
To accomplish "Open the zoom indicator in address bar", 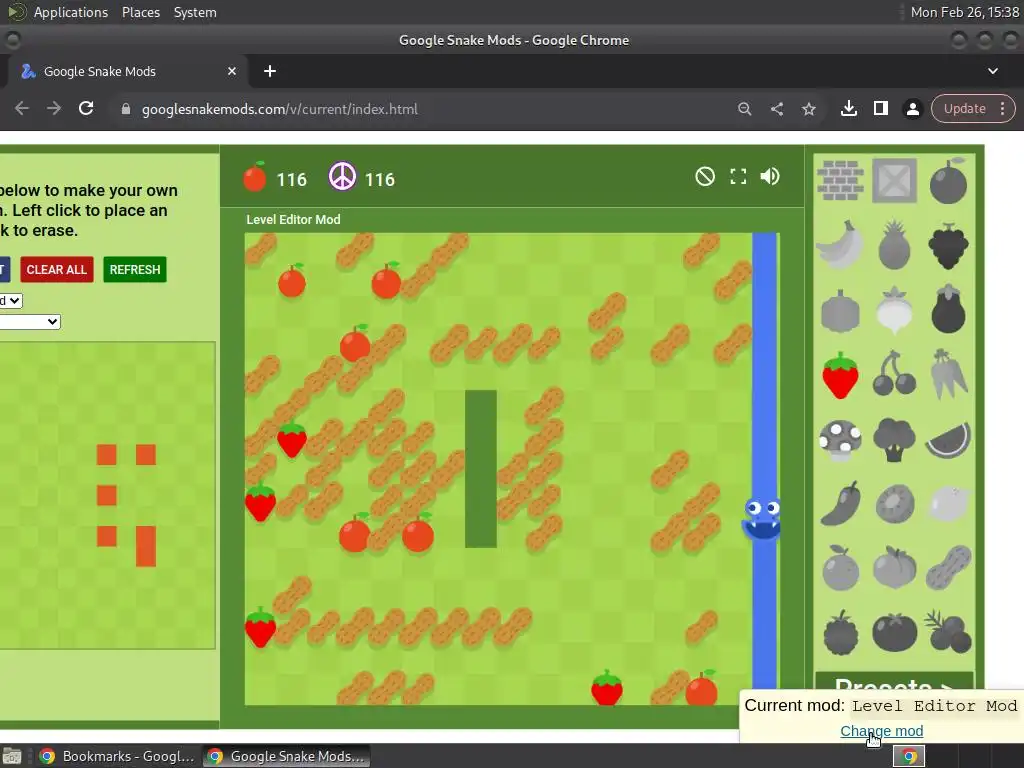I will (x=744, y=109).
